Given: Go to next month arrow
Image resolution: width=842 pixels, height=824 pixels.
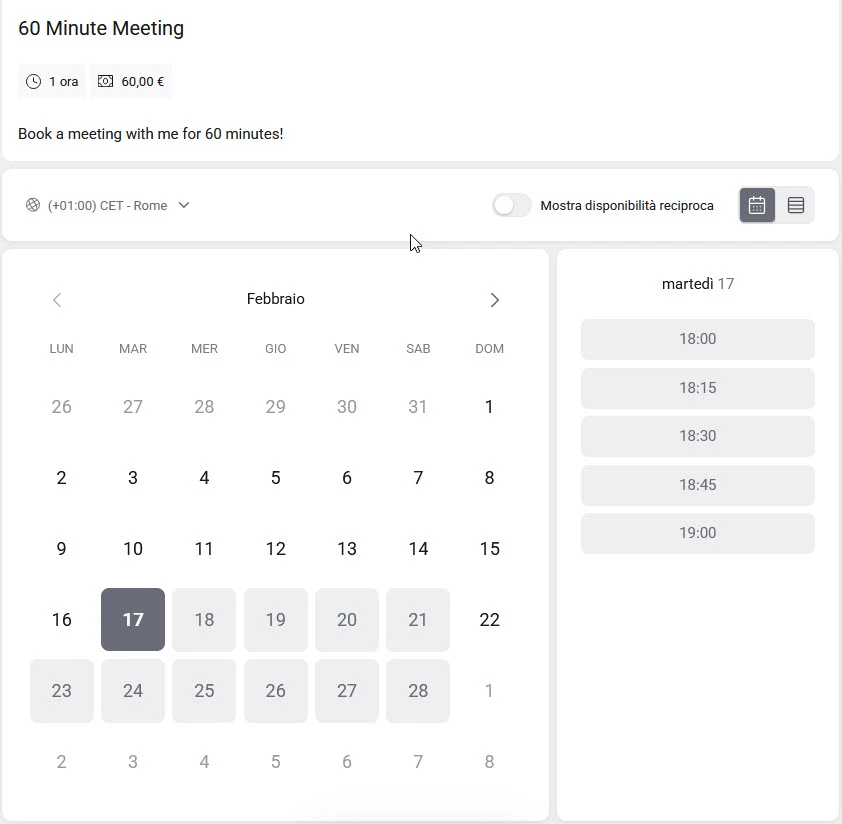Looking at the screenshot, I should click(494, 300).
